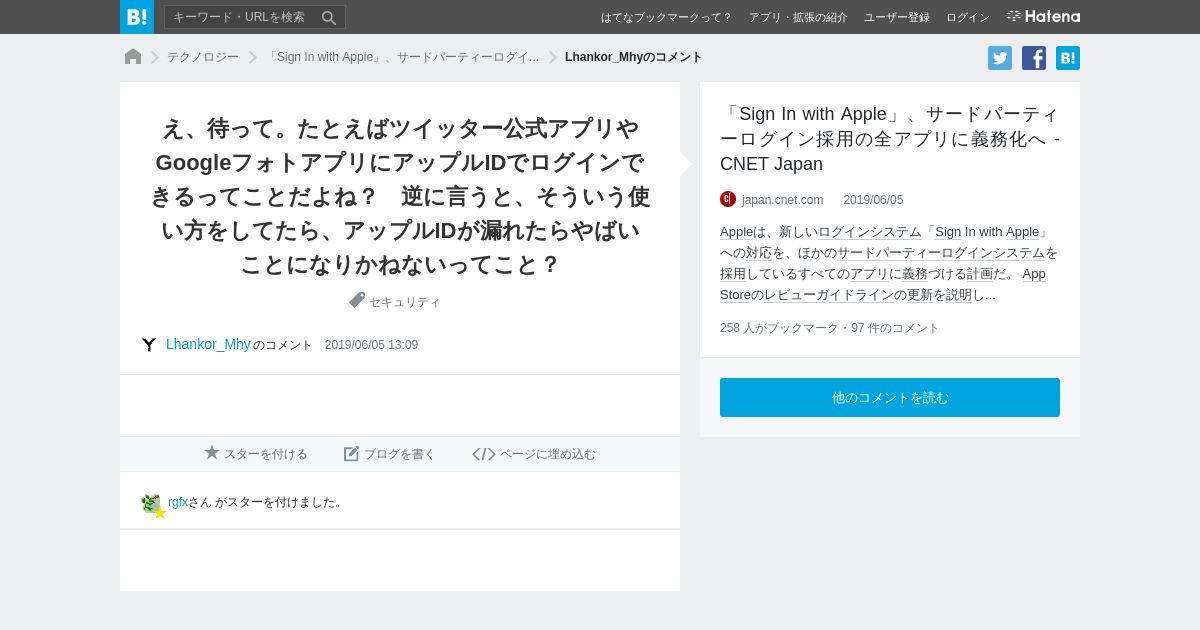
Task: Click the セキュリティ tag
Action: click(x=405, y=302)
